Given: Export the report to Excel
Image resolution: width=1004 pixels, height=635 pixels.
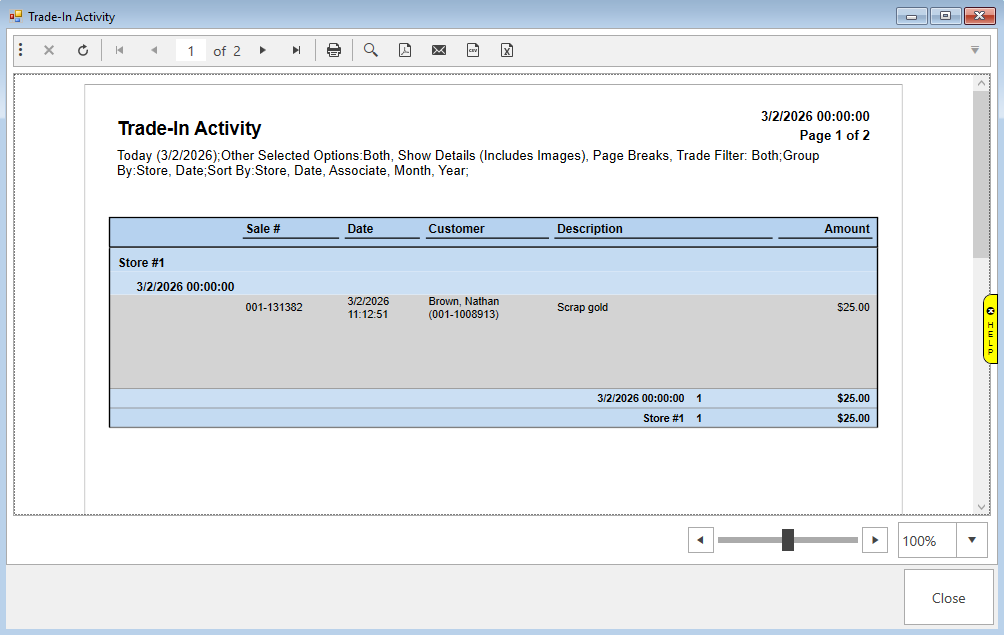Looking at the screenshot, I should click(507, 50).
